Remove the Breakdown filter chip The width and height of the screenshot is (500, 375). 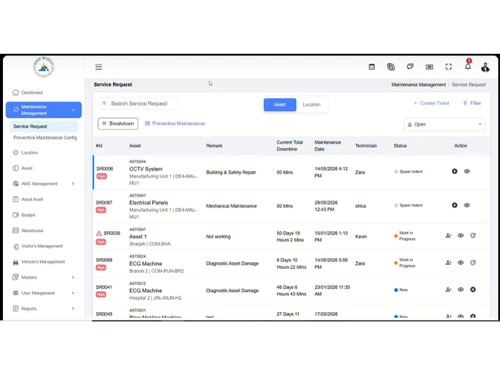104,124
